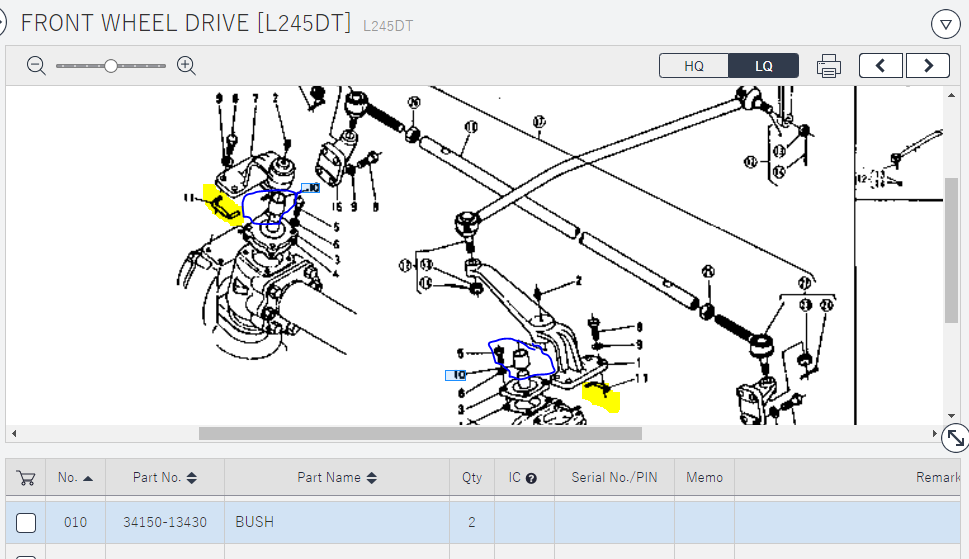Click the zoom slider handle
969x559 pixels.
(111, 66)
